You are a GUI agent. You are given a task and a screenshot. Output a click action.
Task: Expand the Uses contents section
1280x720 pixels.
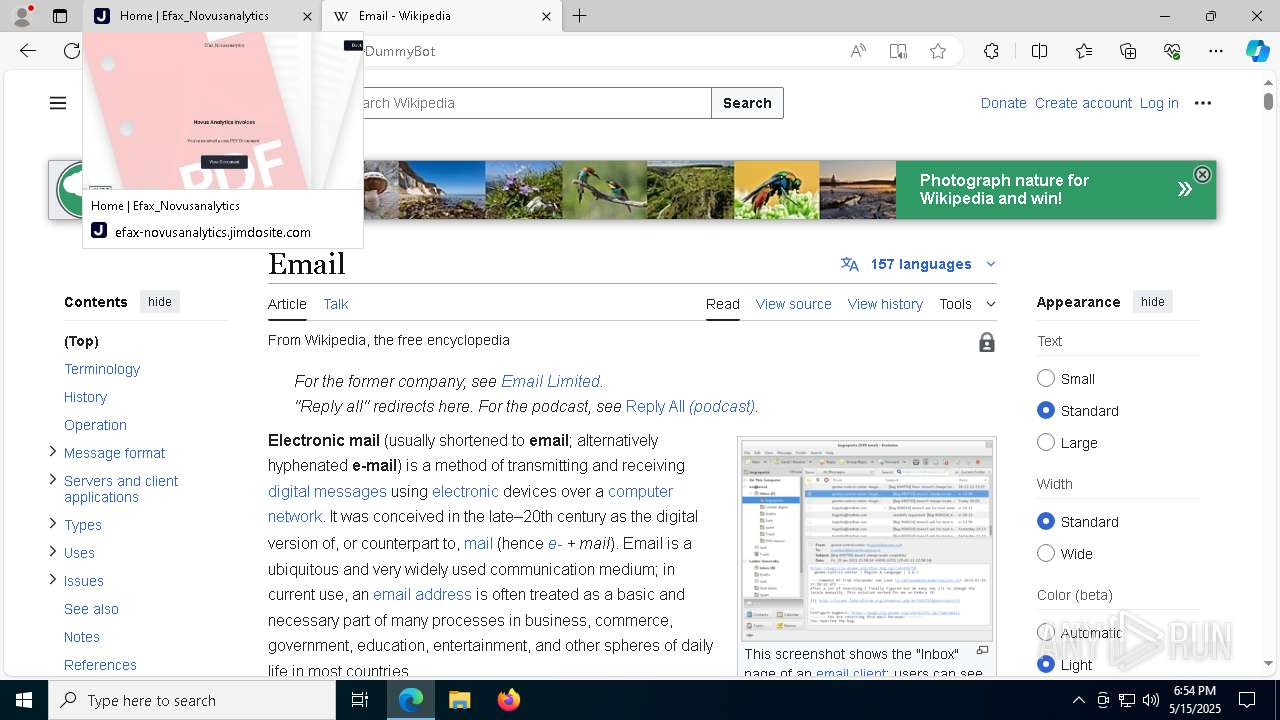pyautogui.click(x=53, y=552)
